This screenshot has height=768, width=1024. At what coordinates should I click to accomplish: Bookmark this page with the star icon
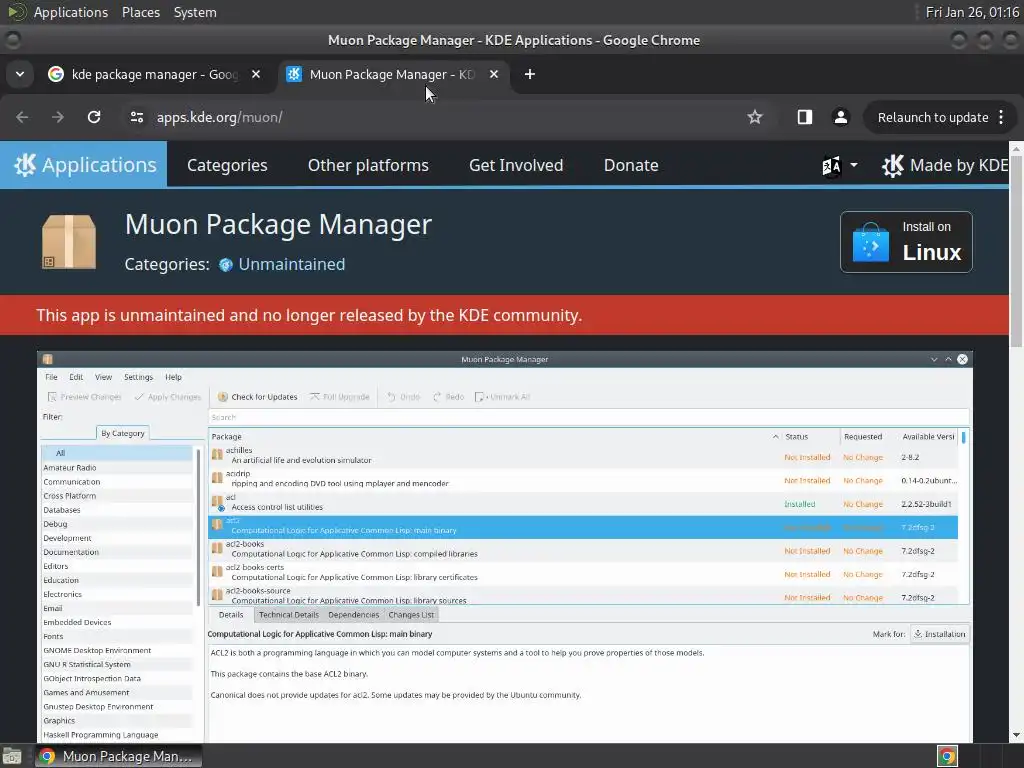point(755,118)
